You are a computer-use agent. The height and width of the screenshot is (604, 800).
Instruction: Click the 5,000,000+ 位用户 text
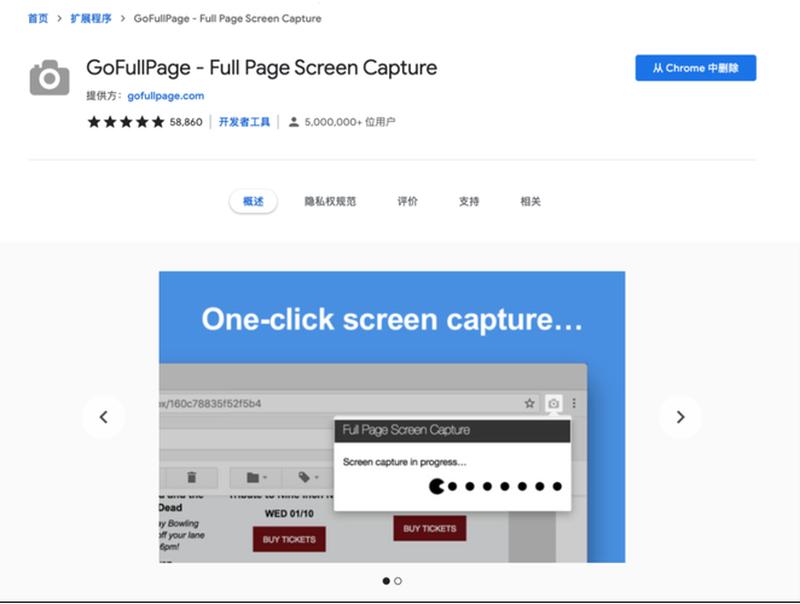(x=349, y=122)
